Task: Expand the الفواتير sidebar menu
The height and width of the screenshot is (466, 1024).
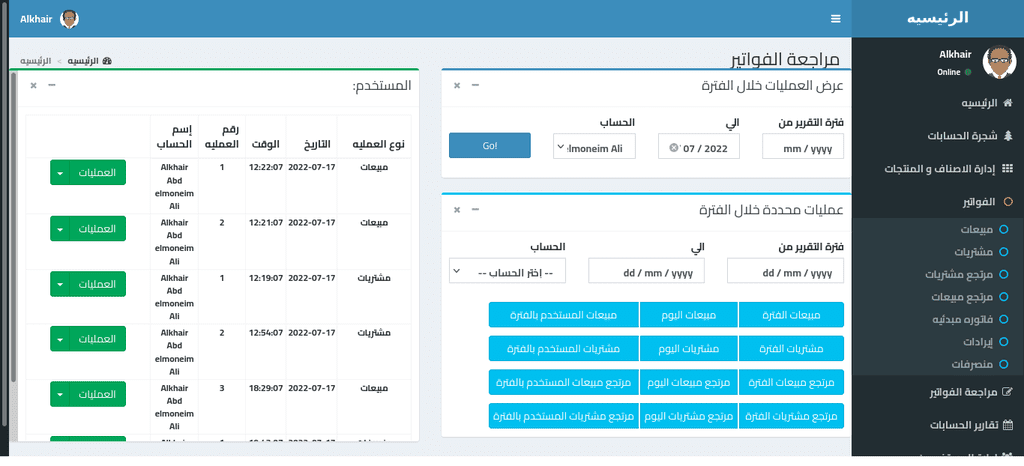Action: pos(938,202)
